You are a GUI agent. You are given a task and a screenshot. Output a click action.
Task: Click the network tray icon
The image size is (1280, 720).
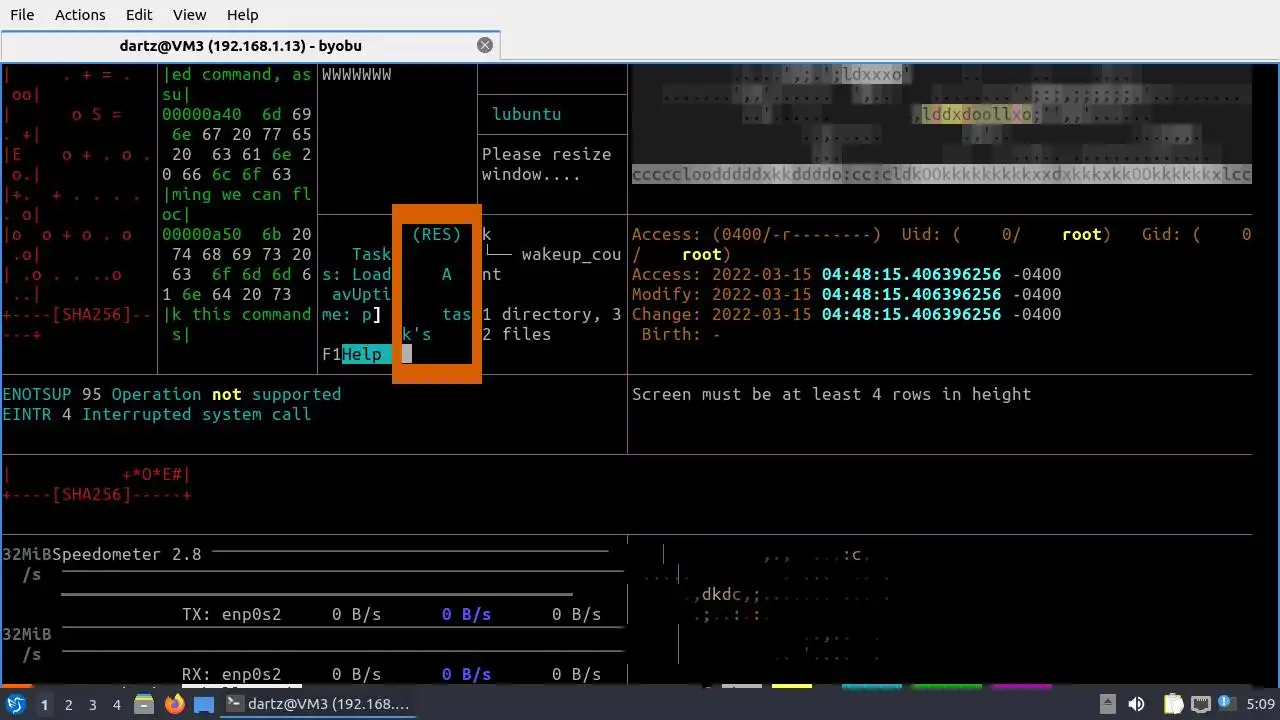(x=1200, y=704)
